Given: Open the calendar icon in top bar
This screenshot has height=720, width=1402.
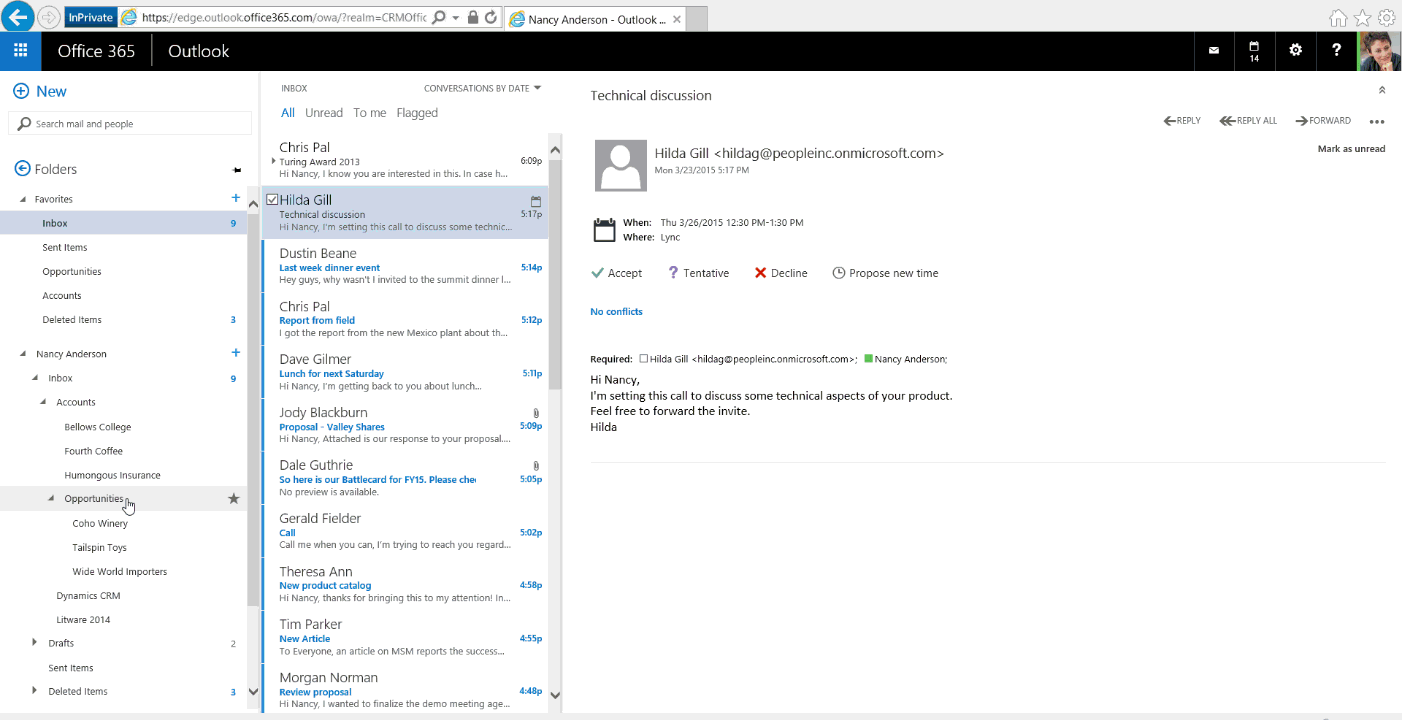Looking at the screenshot, I should tap(1254, 51).
